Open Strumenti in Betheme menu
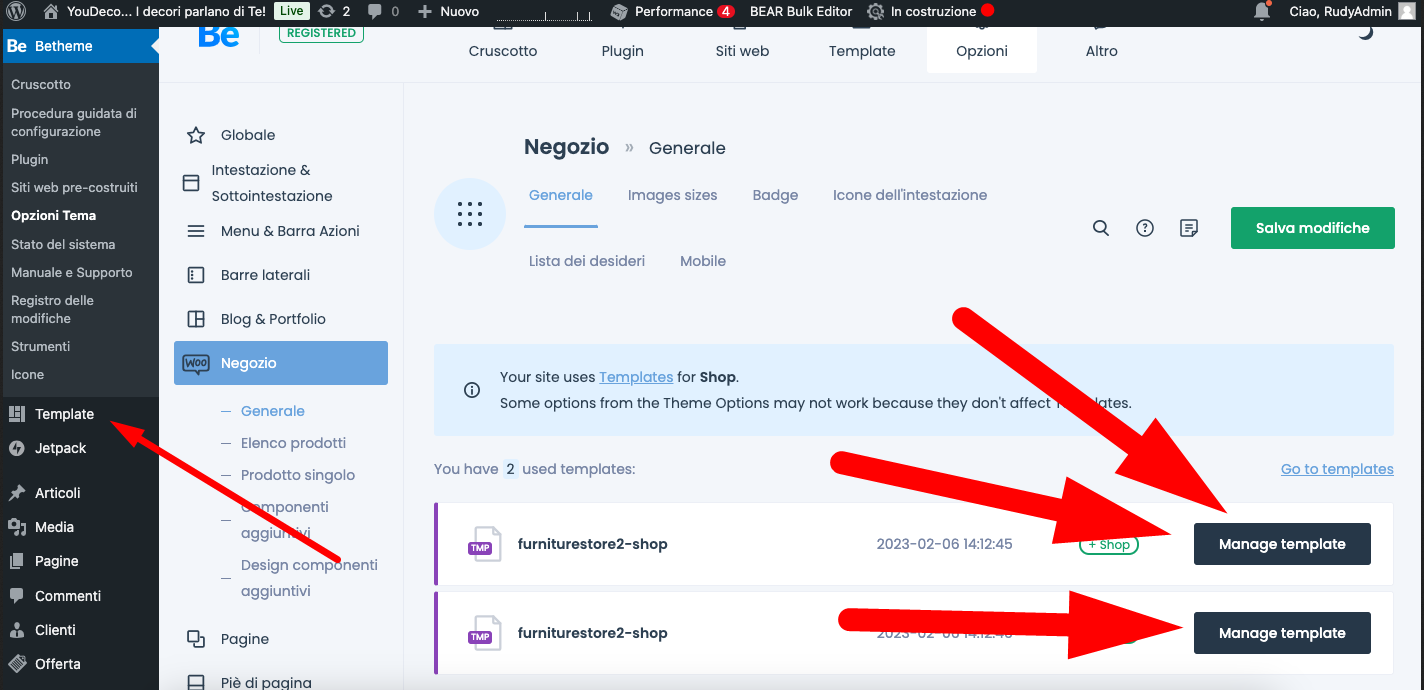Screen dimensions: 1424x690 click(41, 346)
